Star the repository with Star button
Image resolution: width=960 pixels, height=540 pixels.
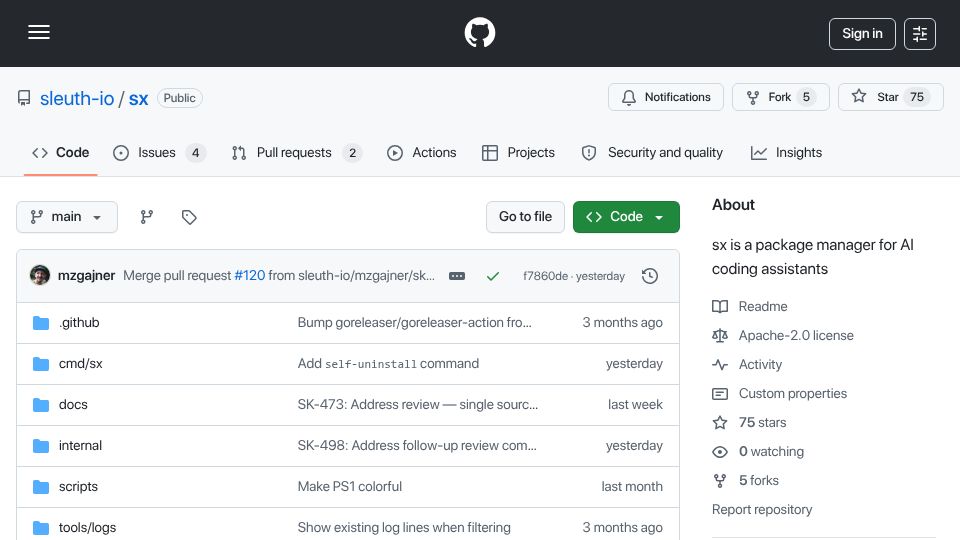[890, 97]
